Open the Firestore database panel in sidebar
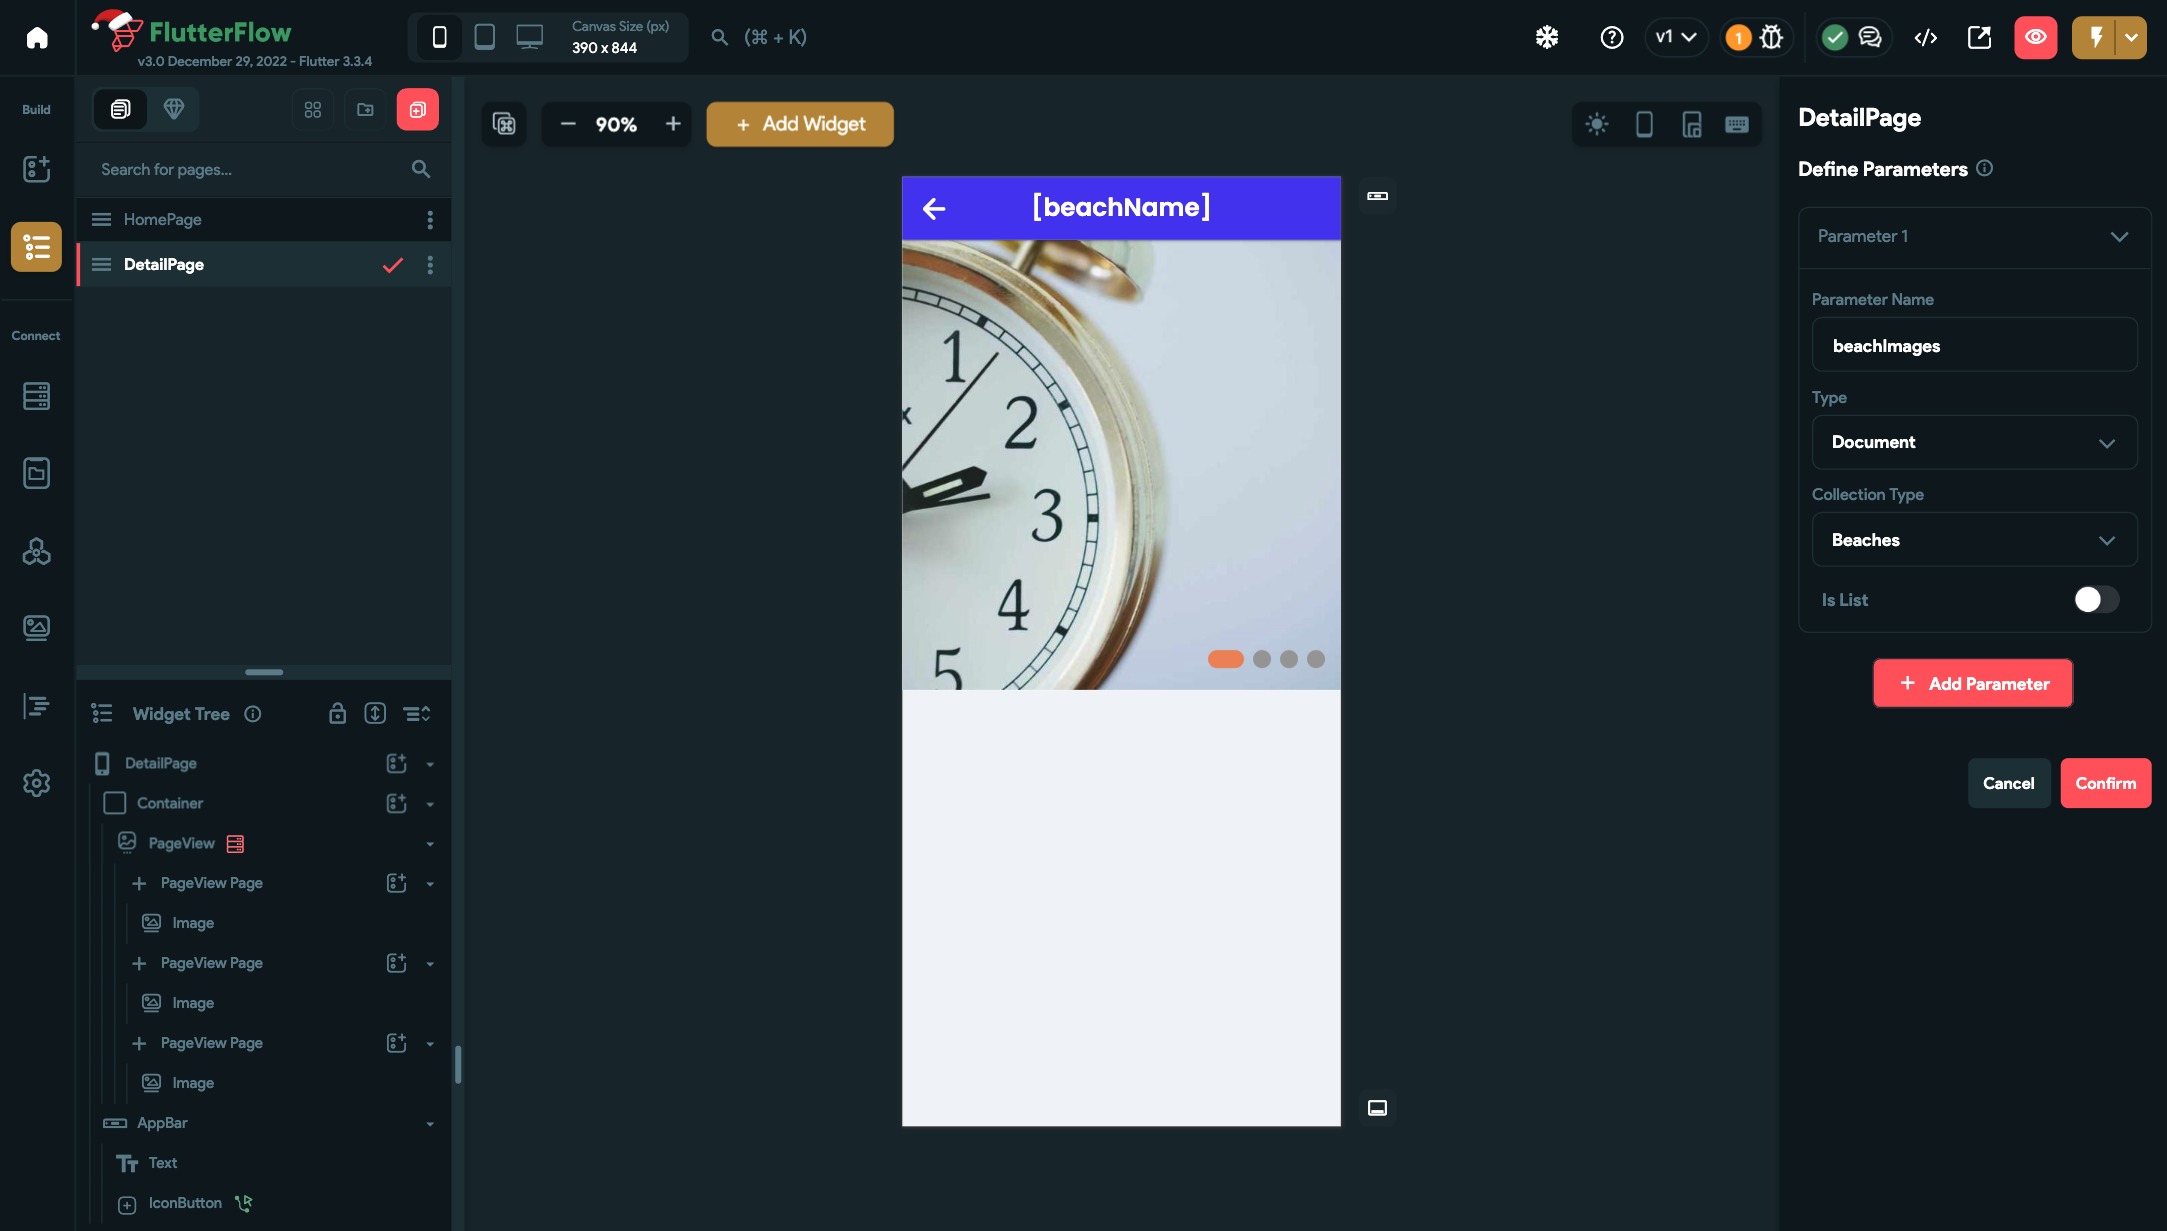 [x=36, y=396]
